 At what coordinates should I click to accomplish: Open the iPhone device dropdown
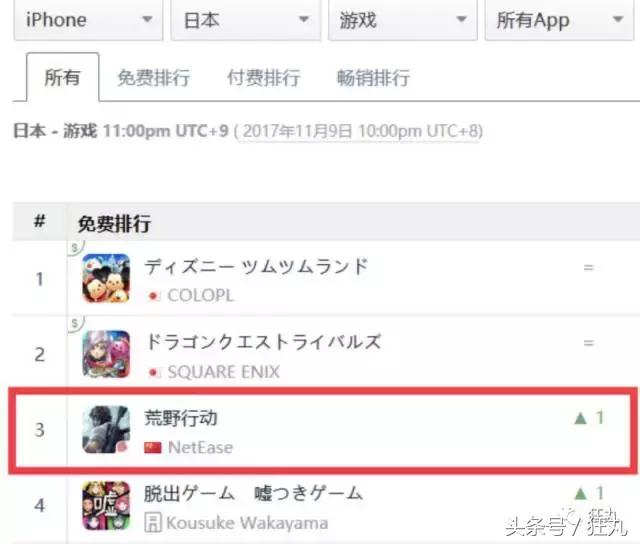(x=88, y=19)
